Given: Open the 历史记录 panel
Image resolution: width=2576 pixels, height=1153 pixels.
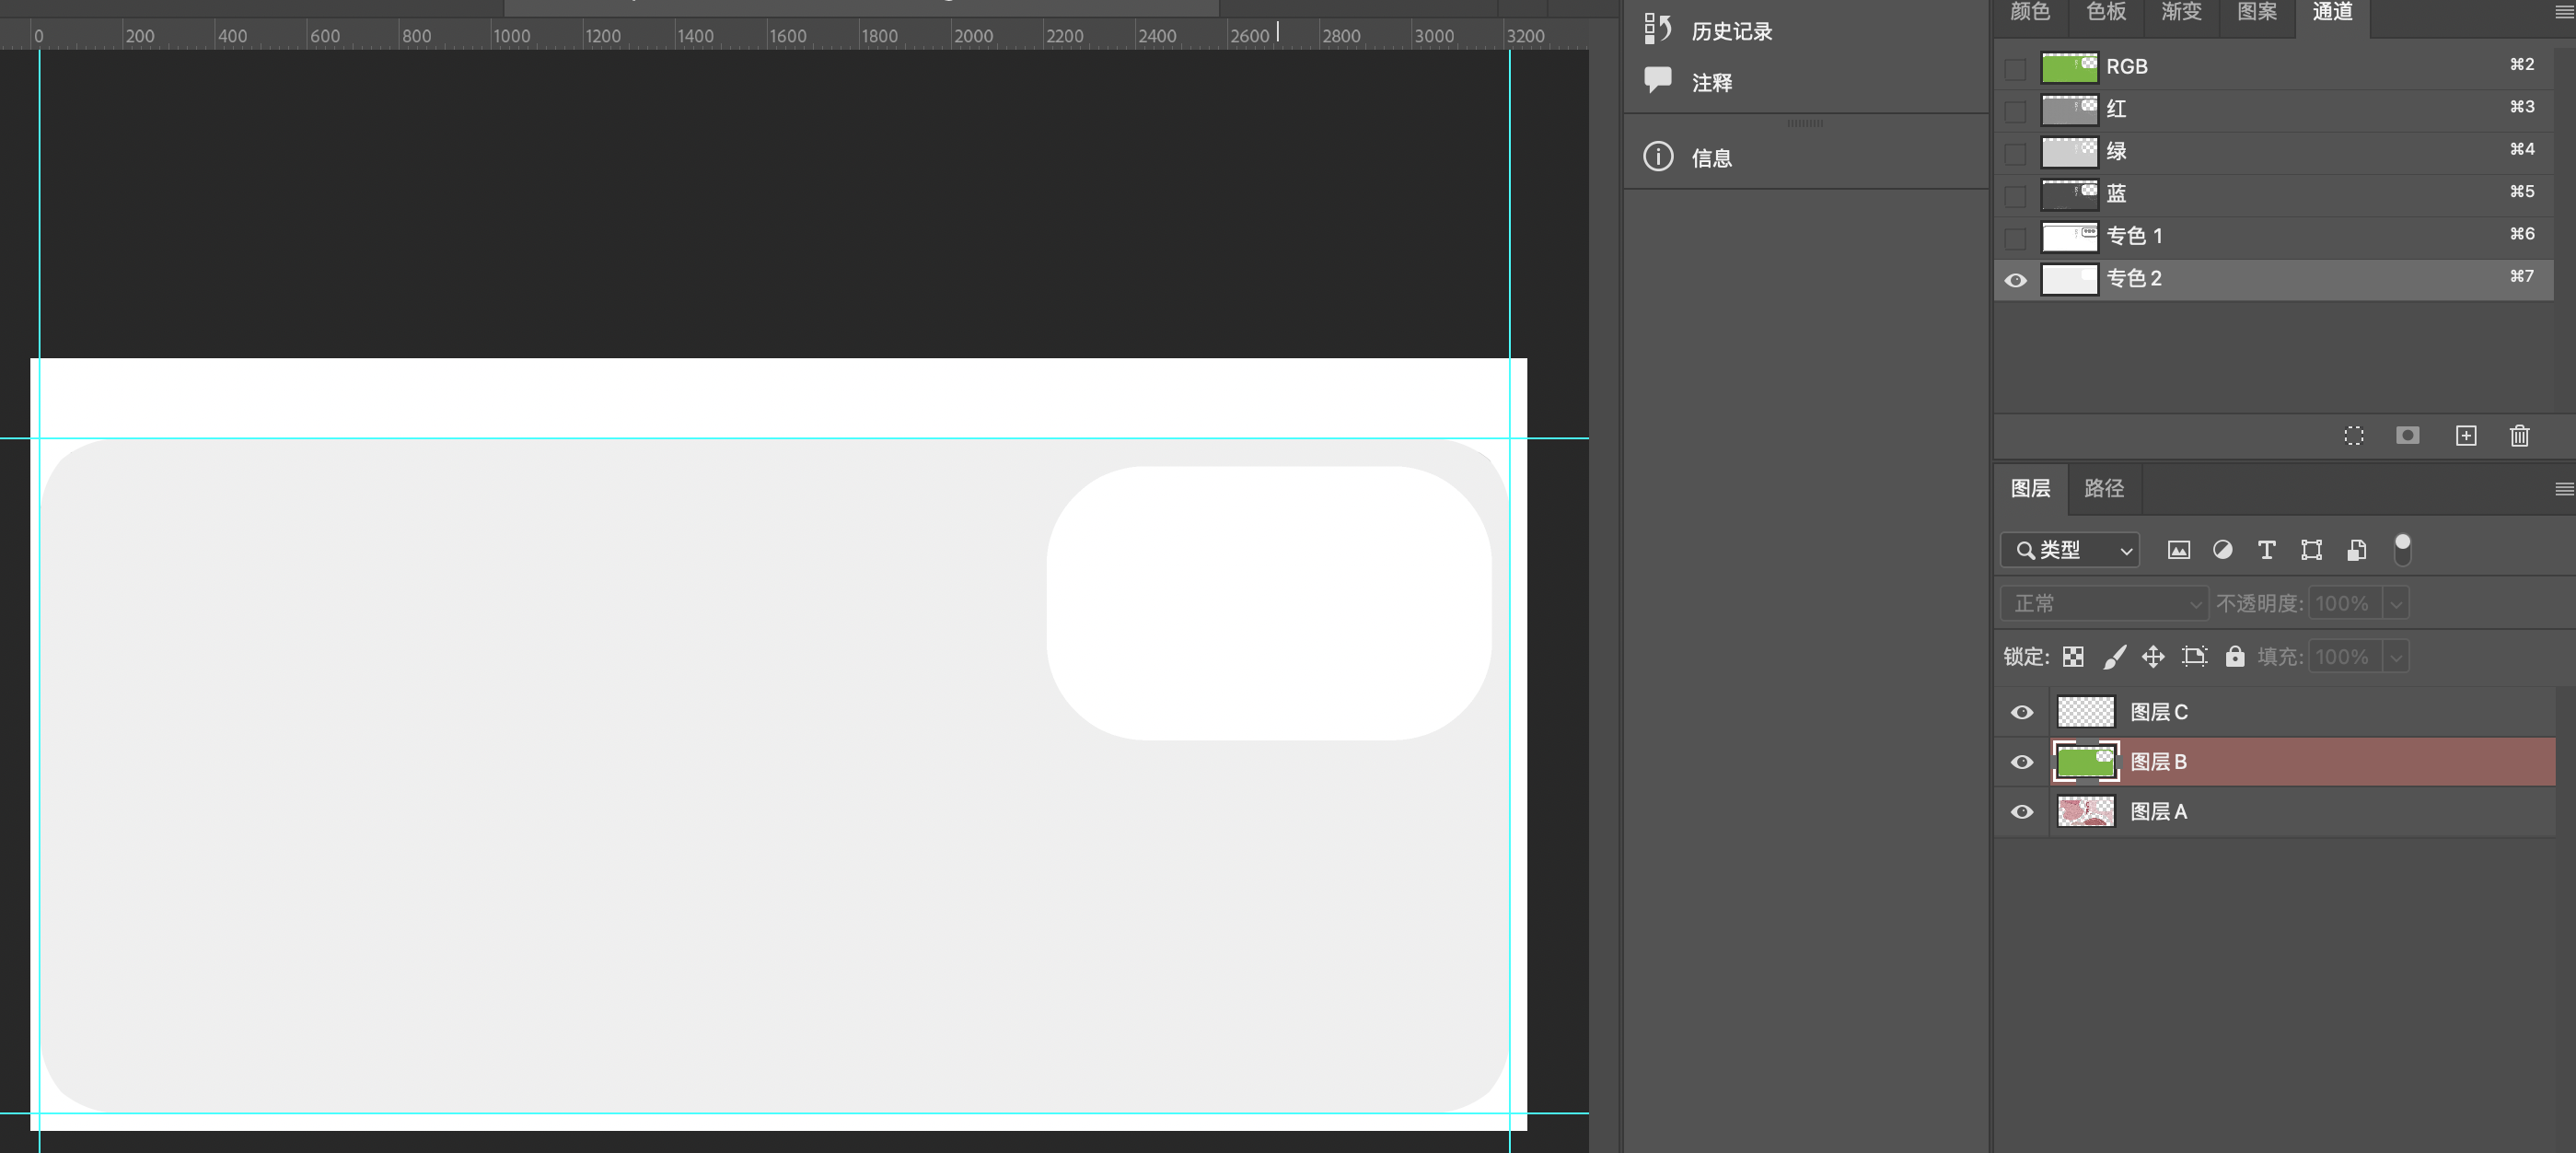Looking at the screenshot, I should click(x=1730, y=31).
